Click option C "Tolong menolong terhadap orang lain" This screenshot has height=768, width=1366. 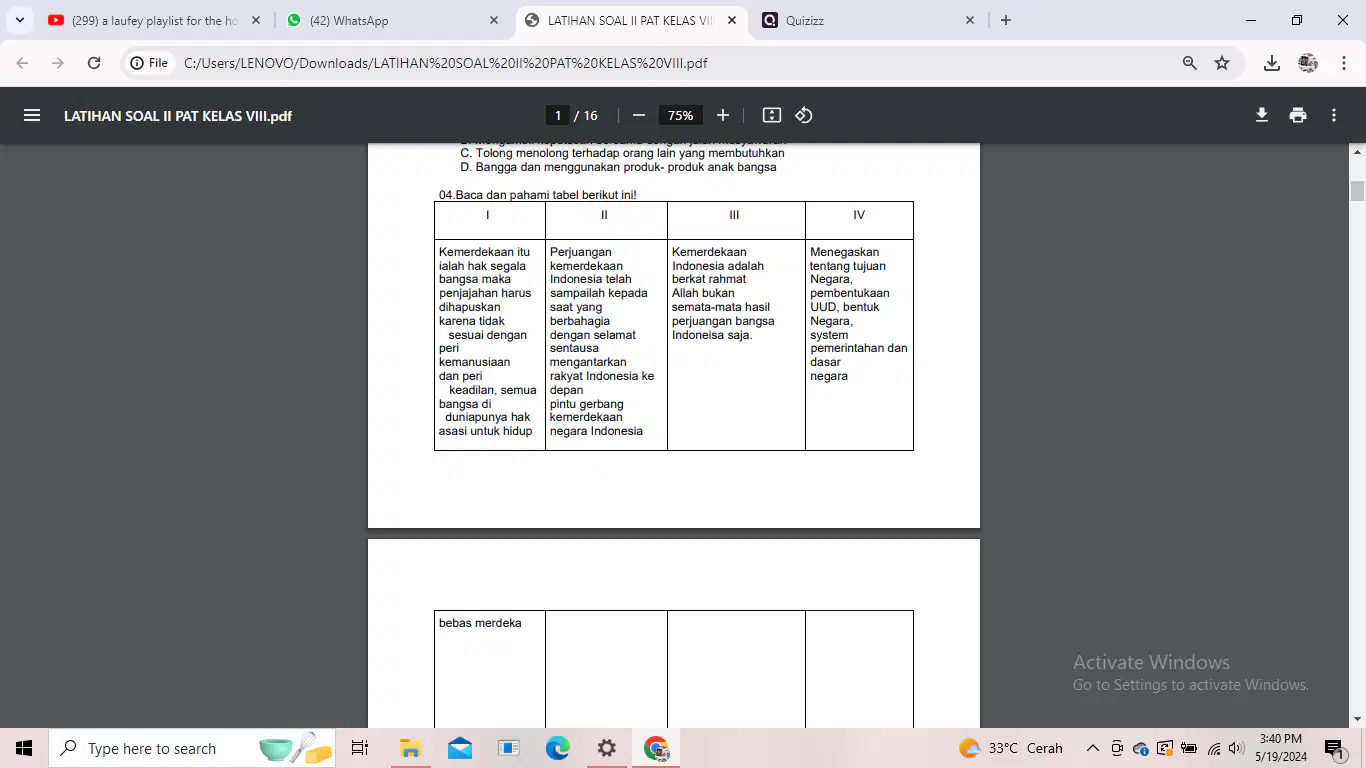click(x=622, y=153)
